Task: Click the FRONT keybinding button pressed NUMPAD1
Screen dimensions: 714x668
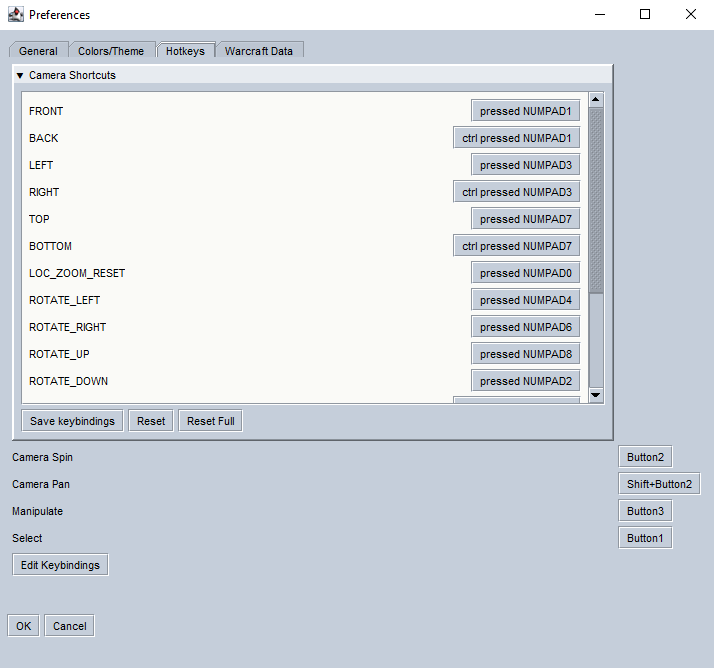Action: pos(525,111)
